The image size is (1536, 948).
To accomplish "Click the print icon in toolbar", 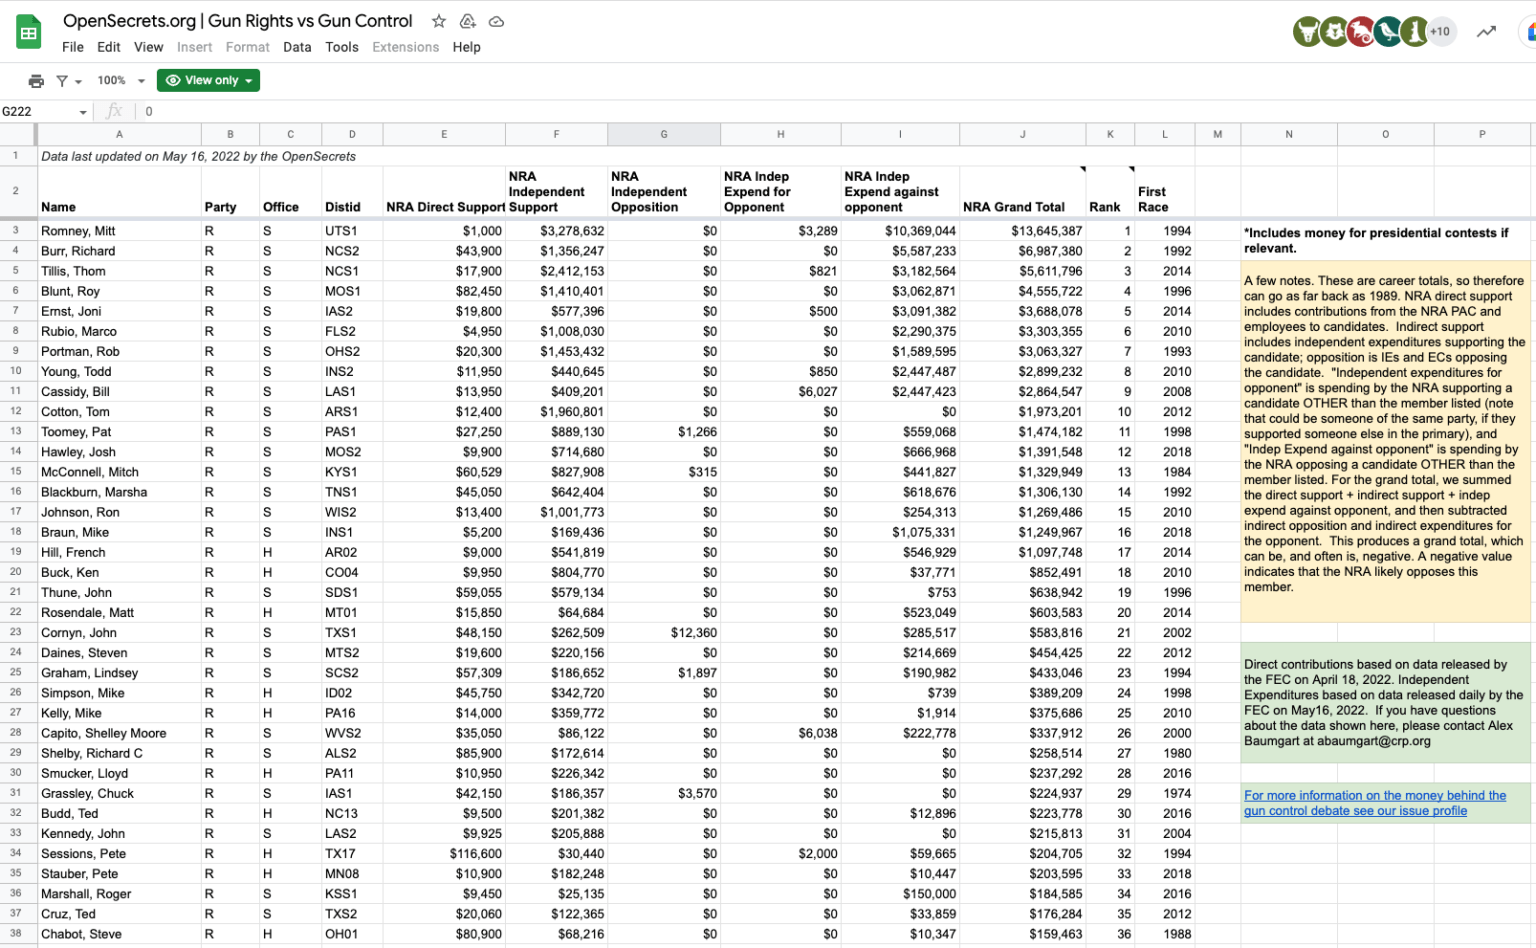I will tap(36, 81).
